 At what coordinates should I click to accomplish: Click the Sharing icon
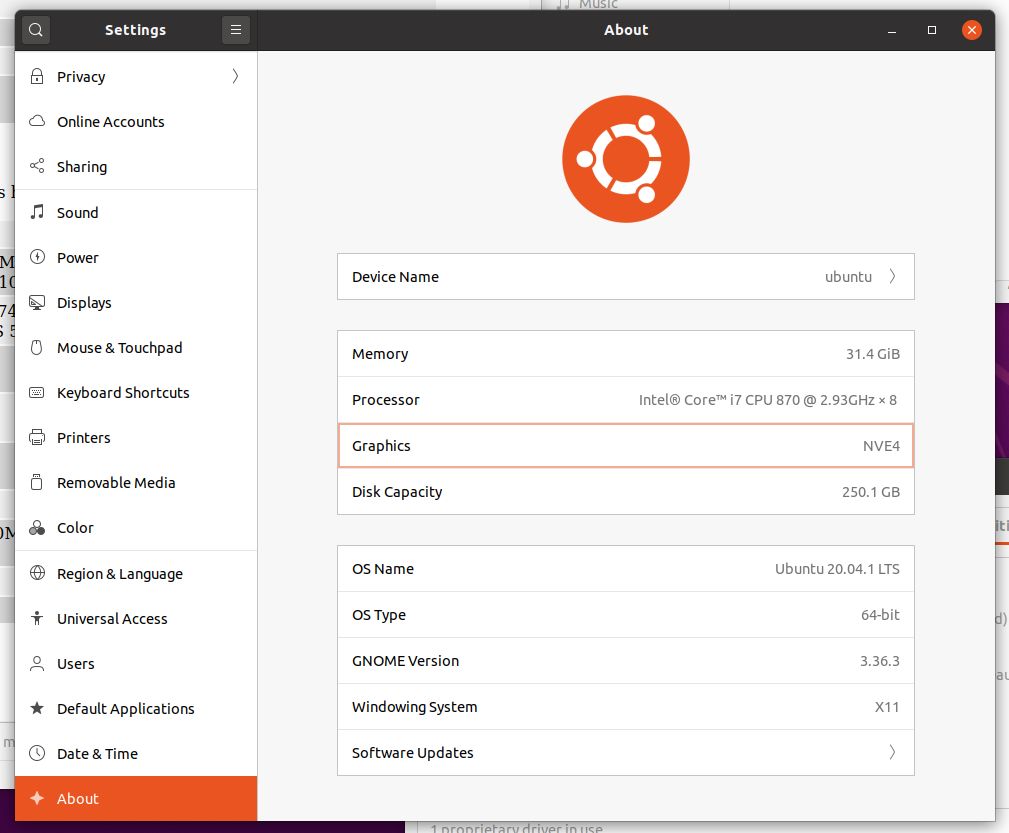(37, 166)
